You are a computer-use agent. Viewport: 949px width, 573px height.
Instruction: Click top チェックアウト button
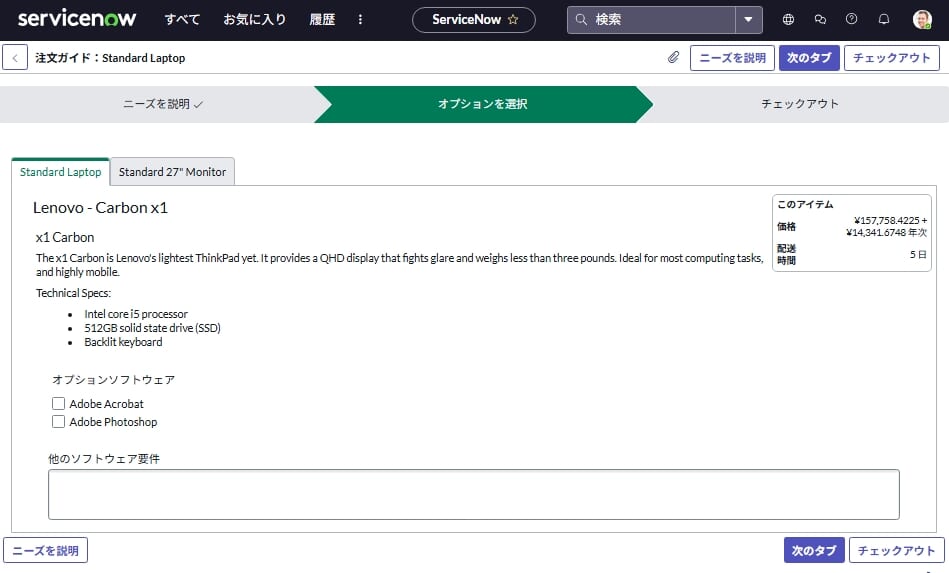click(x=892, y=58)
